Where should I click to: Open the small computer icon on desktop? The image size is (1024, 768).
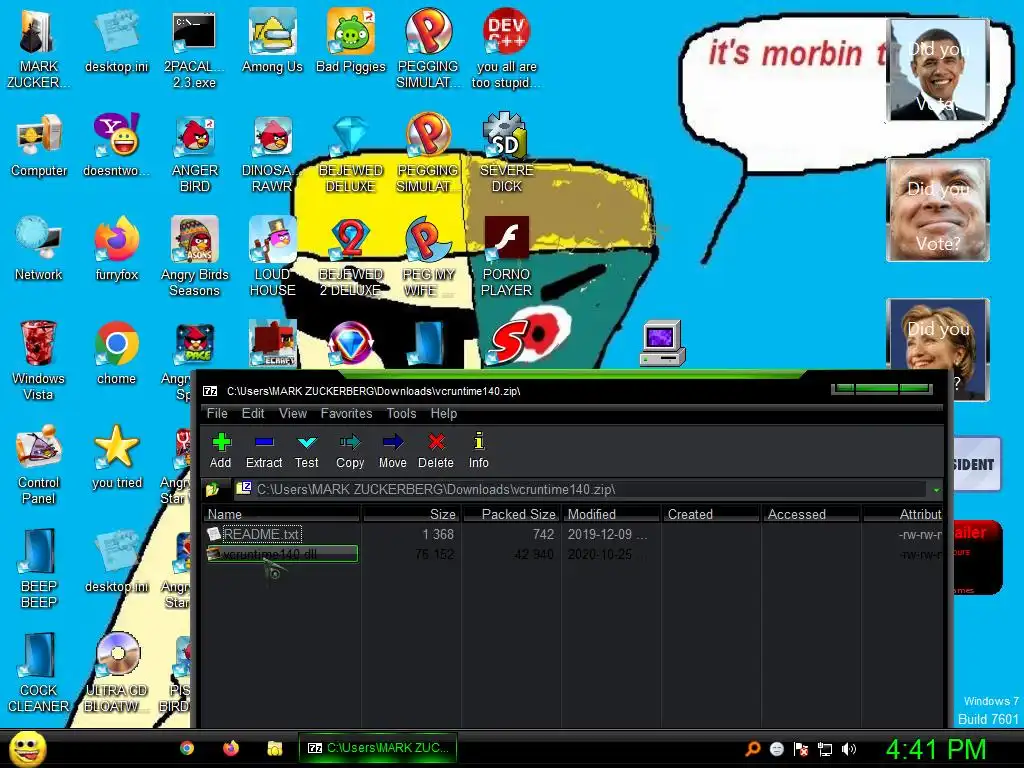(662, 344)
